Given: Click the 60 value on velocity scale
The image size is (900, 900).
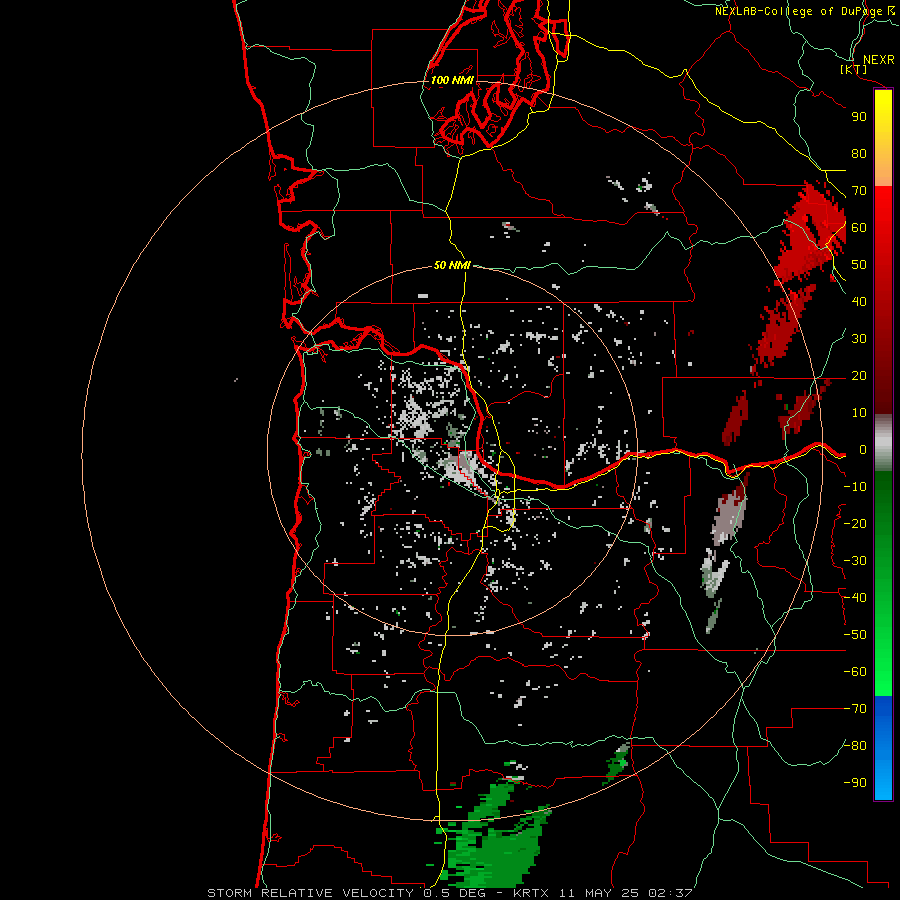Looking at the screenshot, I should [859, 228].
